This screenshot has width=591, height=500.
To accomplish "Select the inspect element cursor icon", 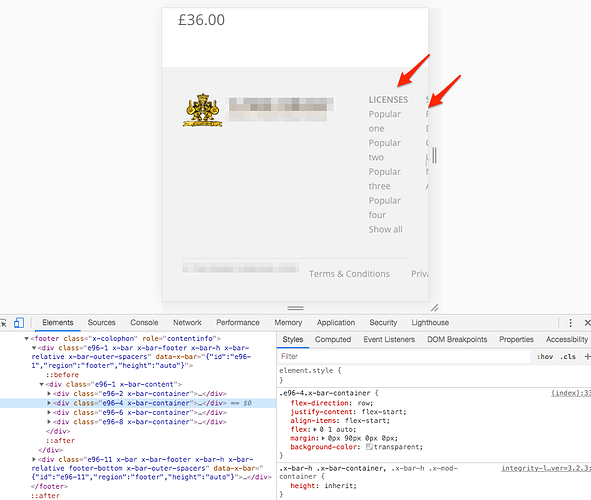I will point(3,323).
